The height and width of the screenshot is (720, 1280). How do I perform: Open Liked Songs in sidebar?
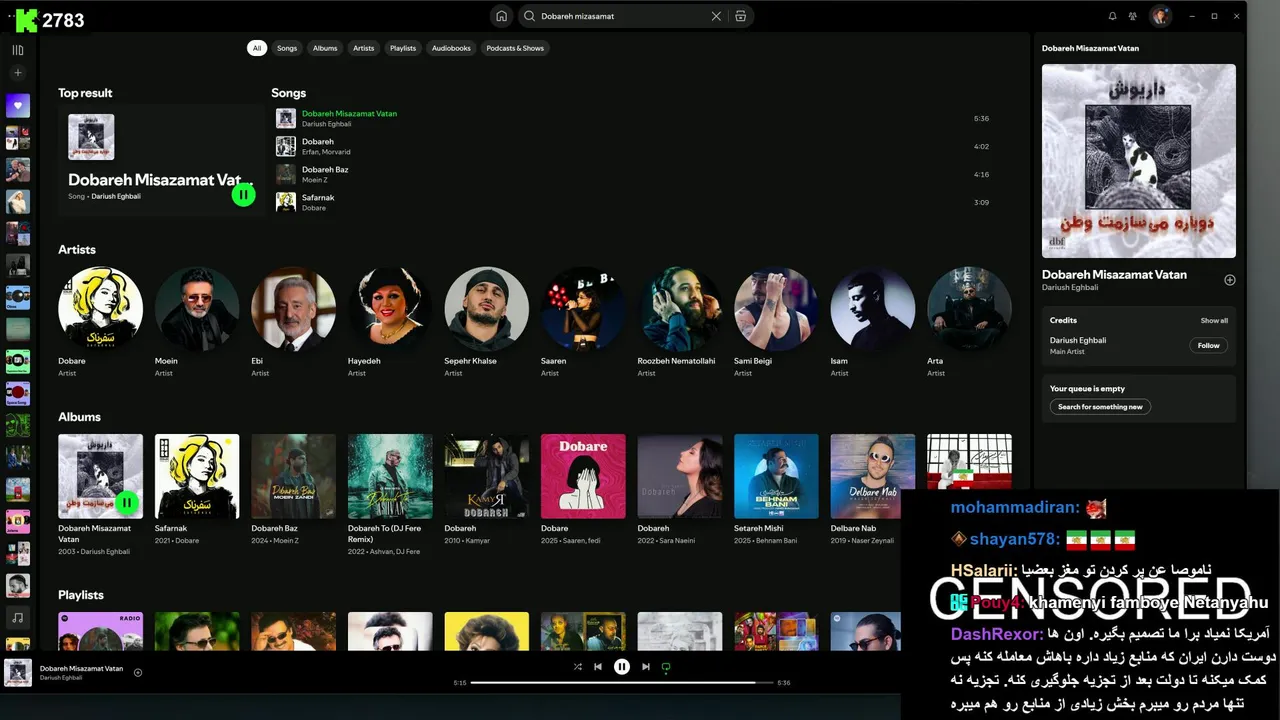pos(18,106)
